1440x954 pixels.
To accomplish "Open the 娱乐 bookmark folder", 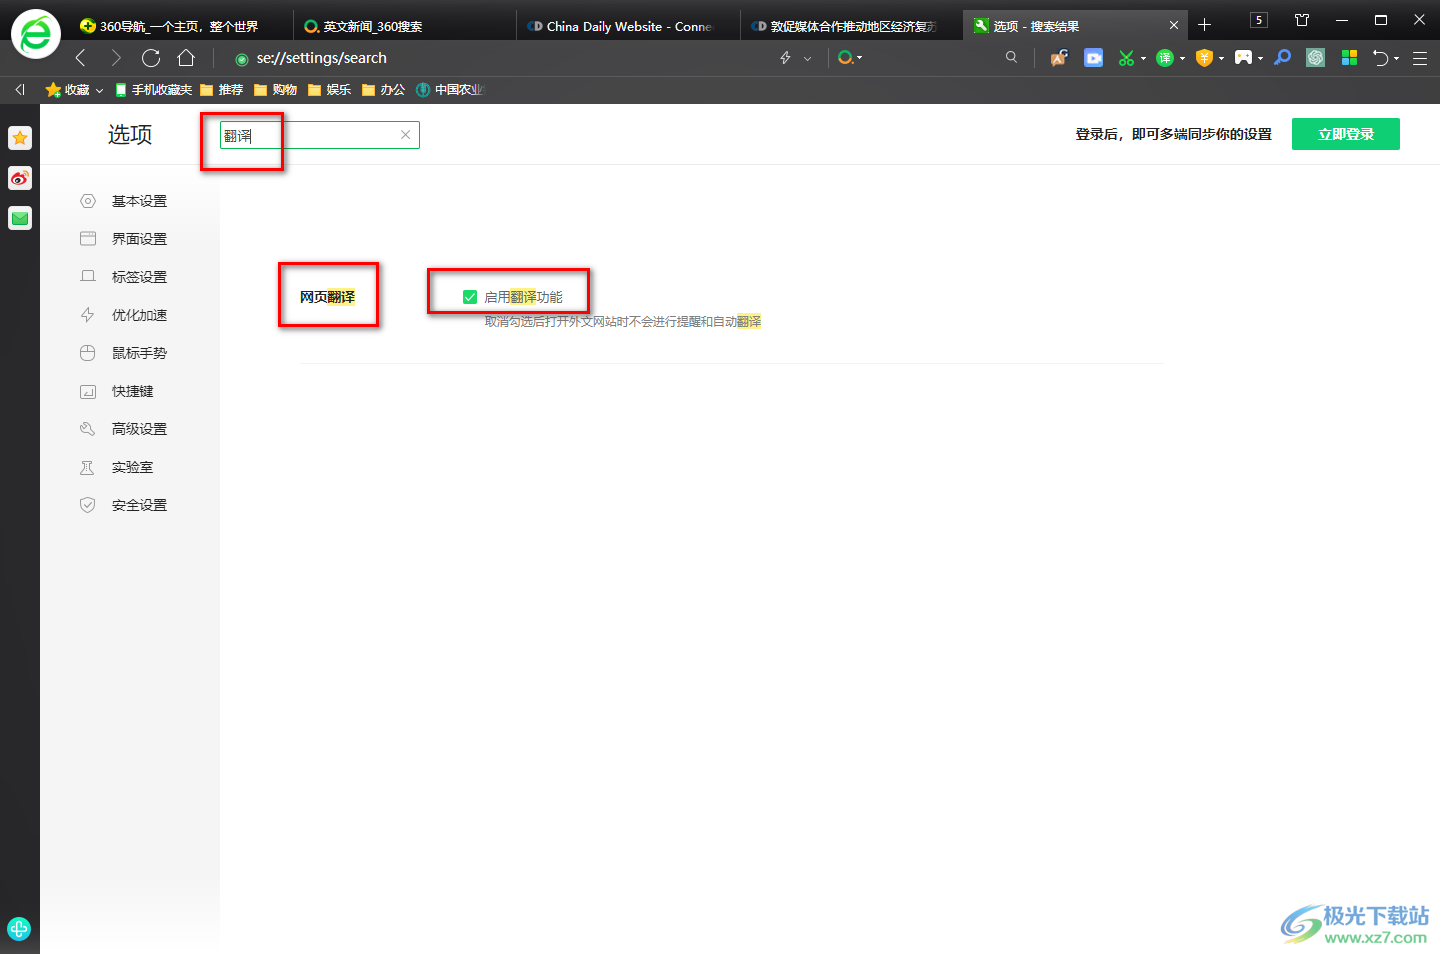I will point(330,90).
